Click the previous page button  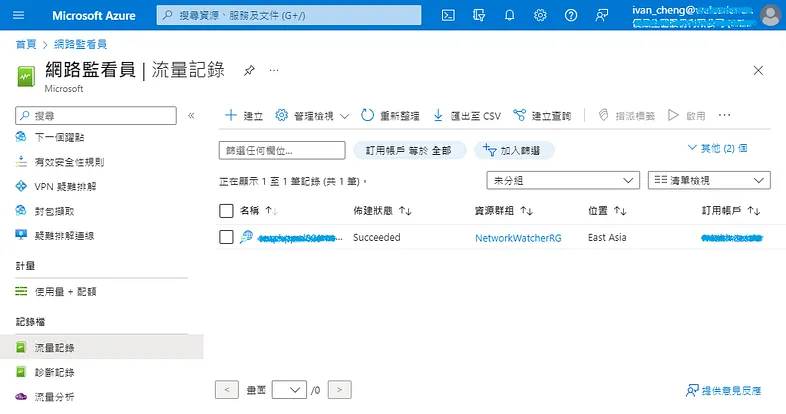click(x=227, y=389)
